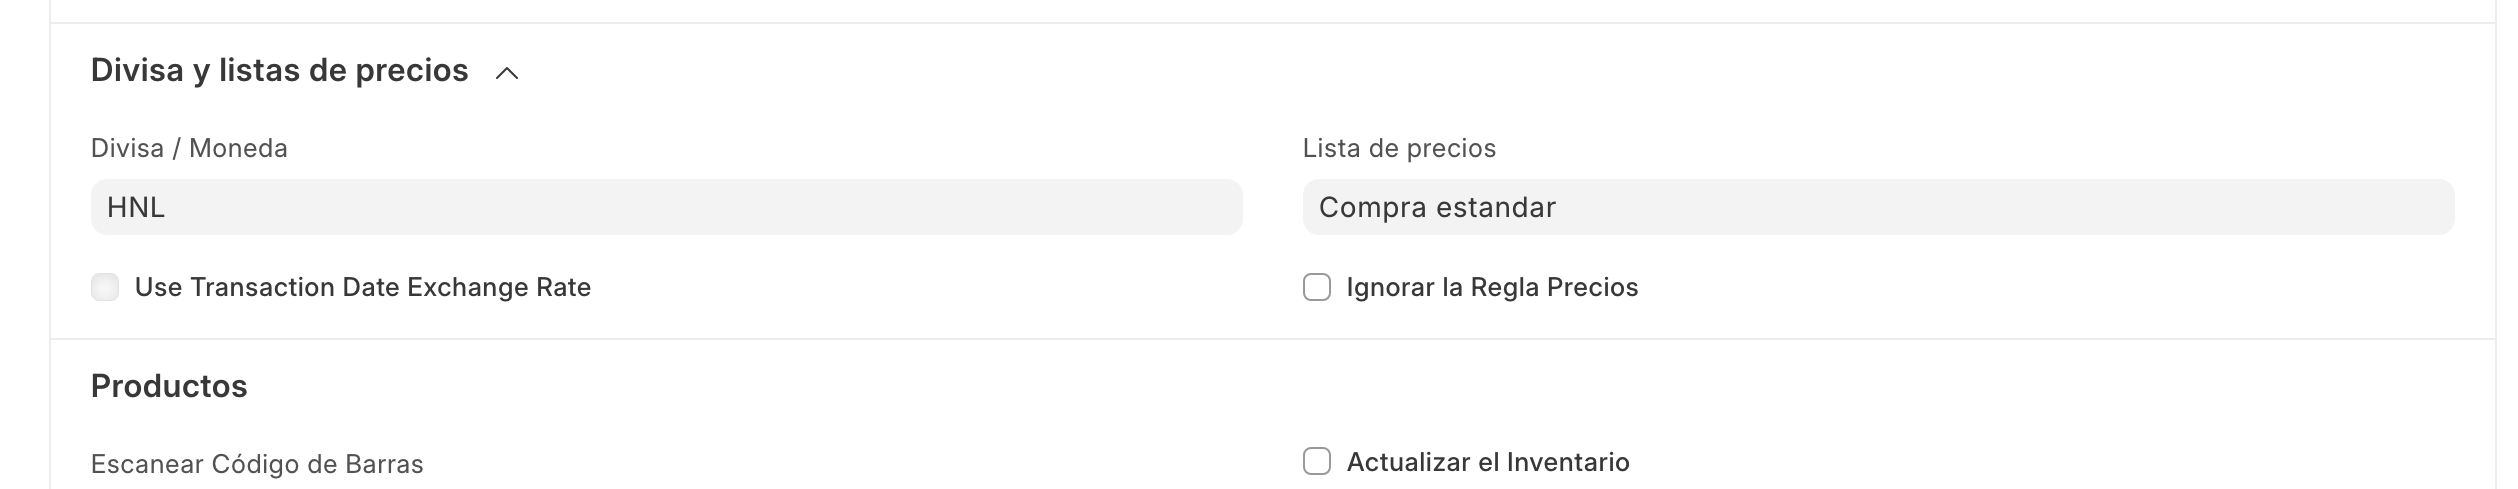Click the word Divisa in the section title

(x=137, y=71)
